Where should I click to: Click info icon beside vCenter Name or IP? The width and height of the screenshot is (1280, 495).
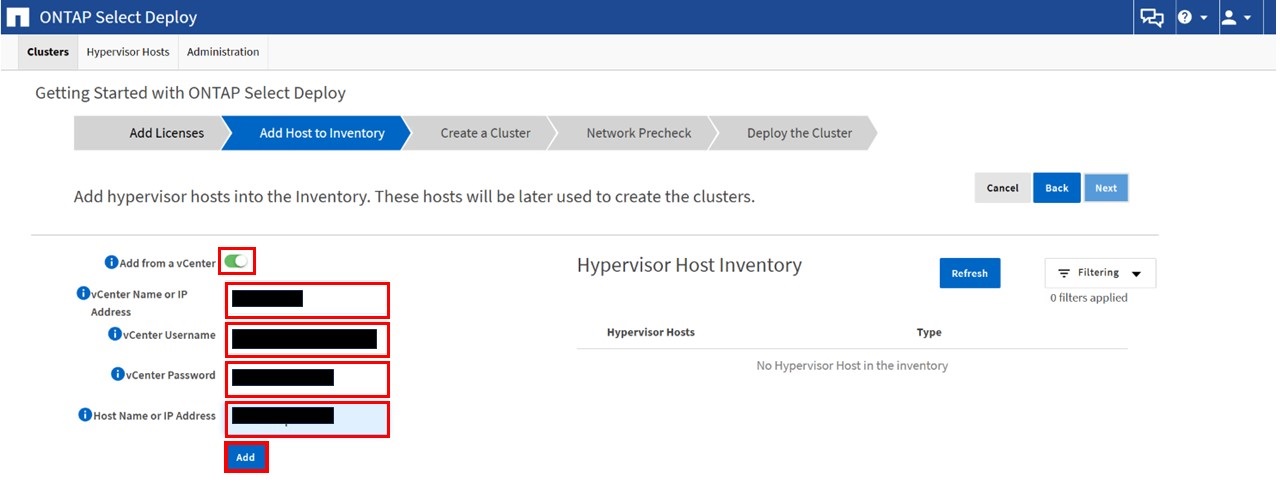point(83,294)
